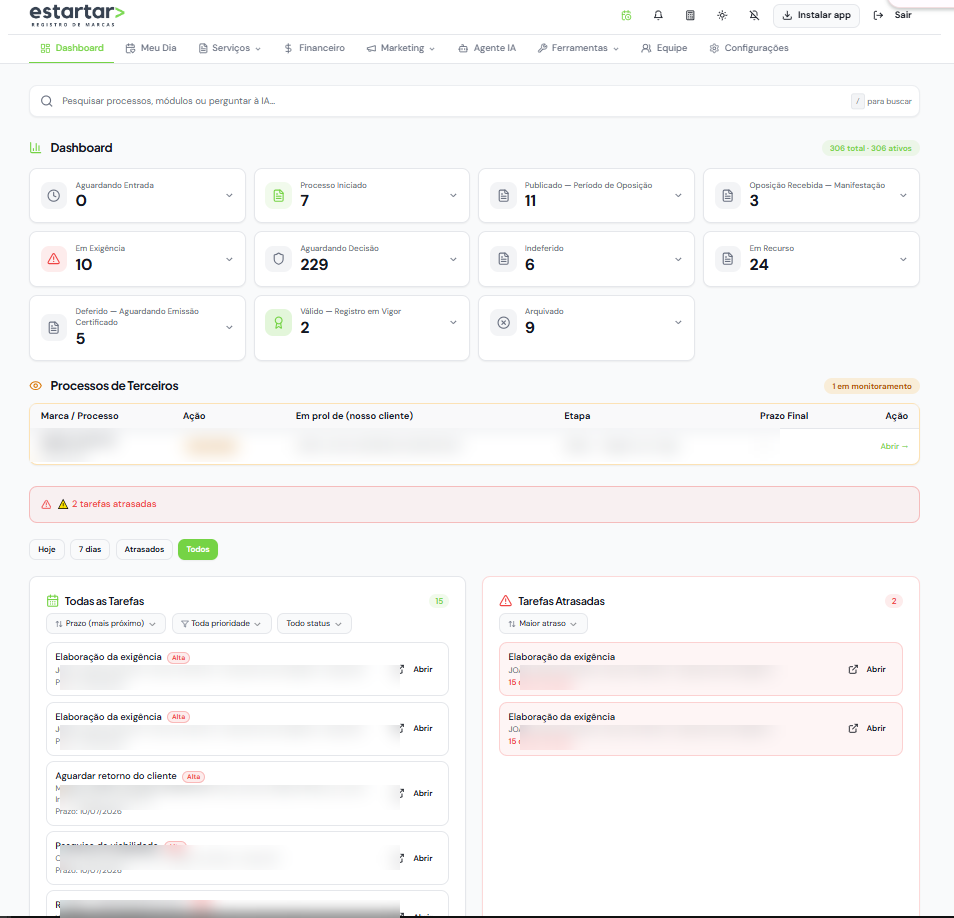Click clock icon on Aguardando Entrada card
This screenshot has width=954, height=918.
54,196
